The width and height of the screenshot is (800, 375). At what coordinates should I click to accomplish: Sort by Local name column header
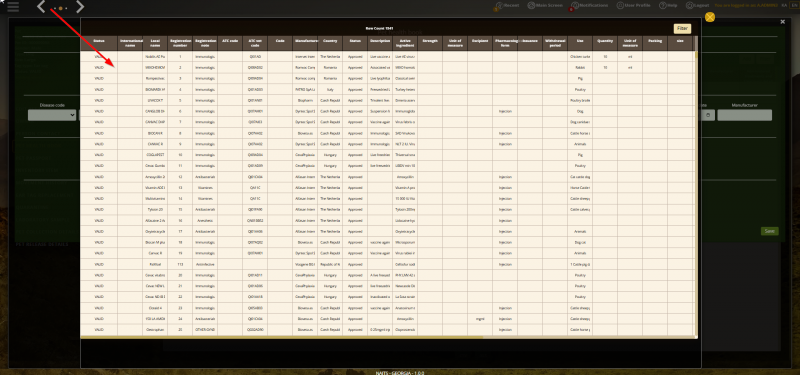(155, 43)
